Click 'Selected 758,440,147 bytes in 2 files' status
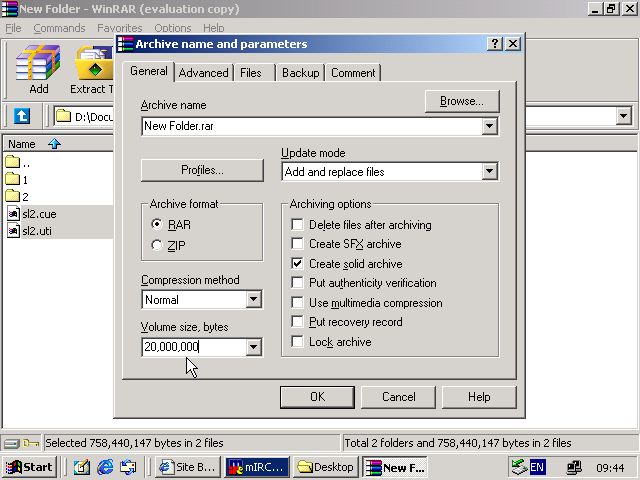The height and width of the screenshot is (480, 640). pyautogui.click(x=134, y=443)
